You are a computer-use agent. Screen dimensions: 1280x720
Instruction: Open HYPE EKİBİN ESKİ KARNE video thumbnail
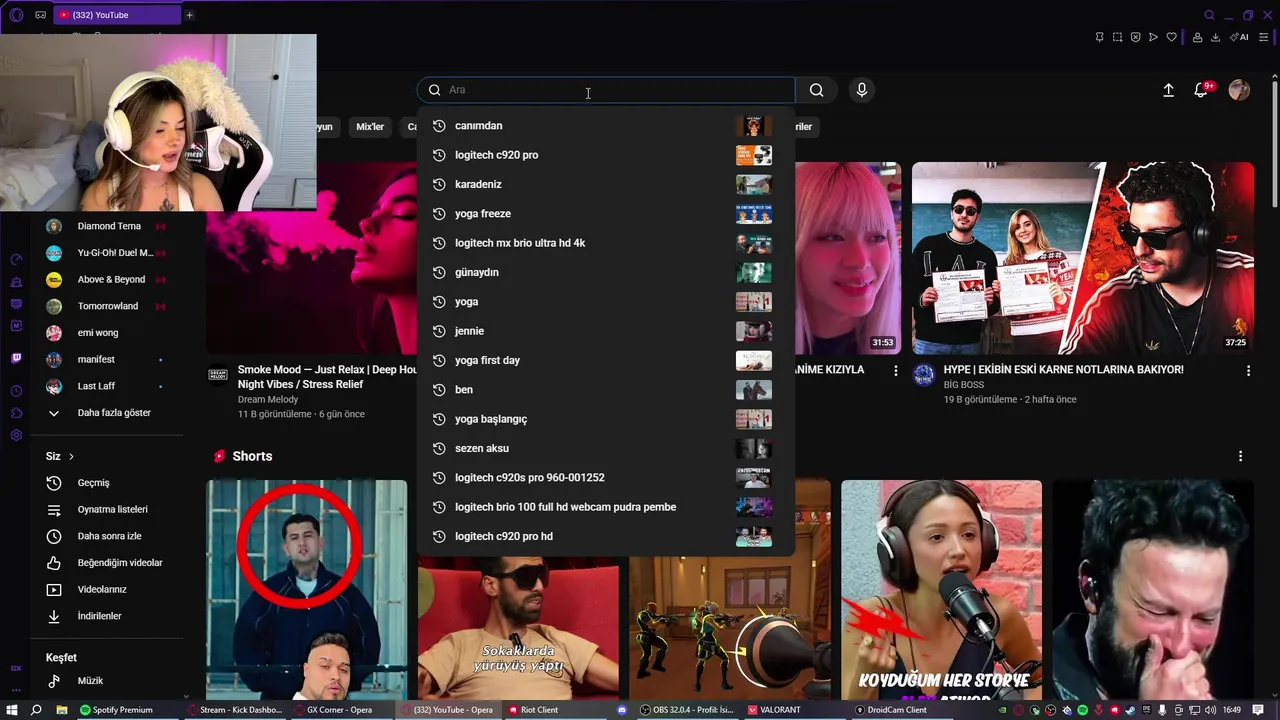(1082, 258)
